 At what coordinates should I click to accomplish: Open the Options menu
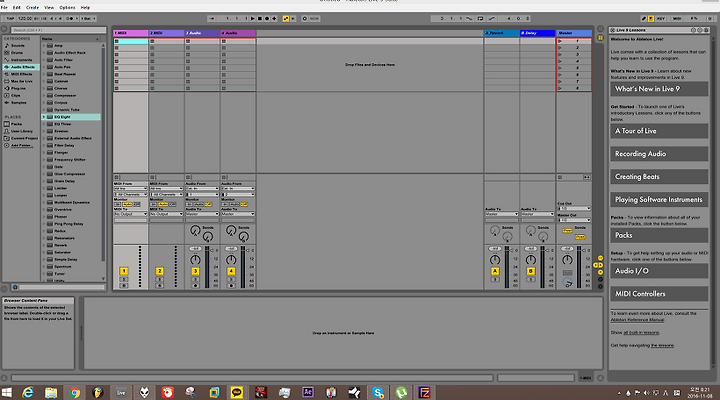(x=67, y=8)
